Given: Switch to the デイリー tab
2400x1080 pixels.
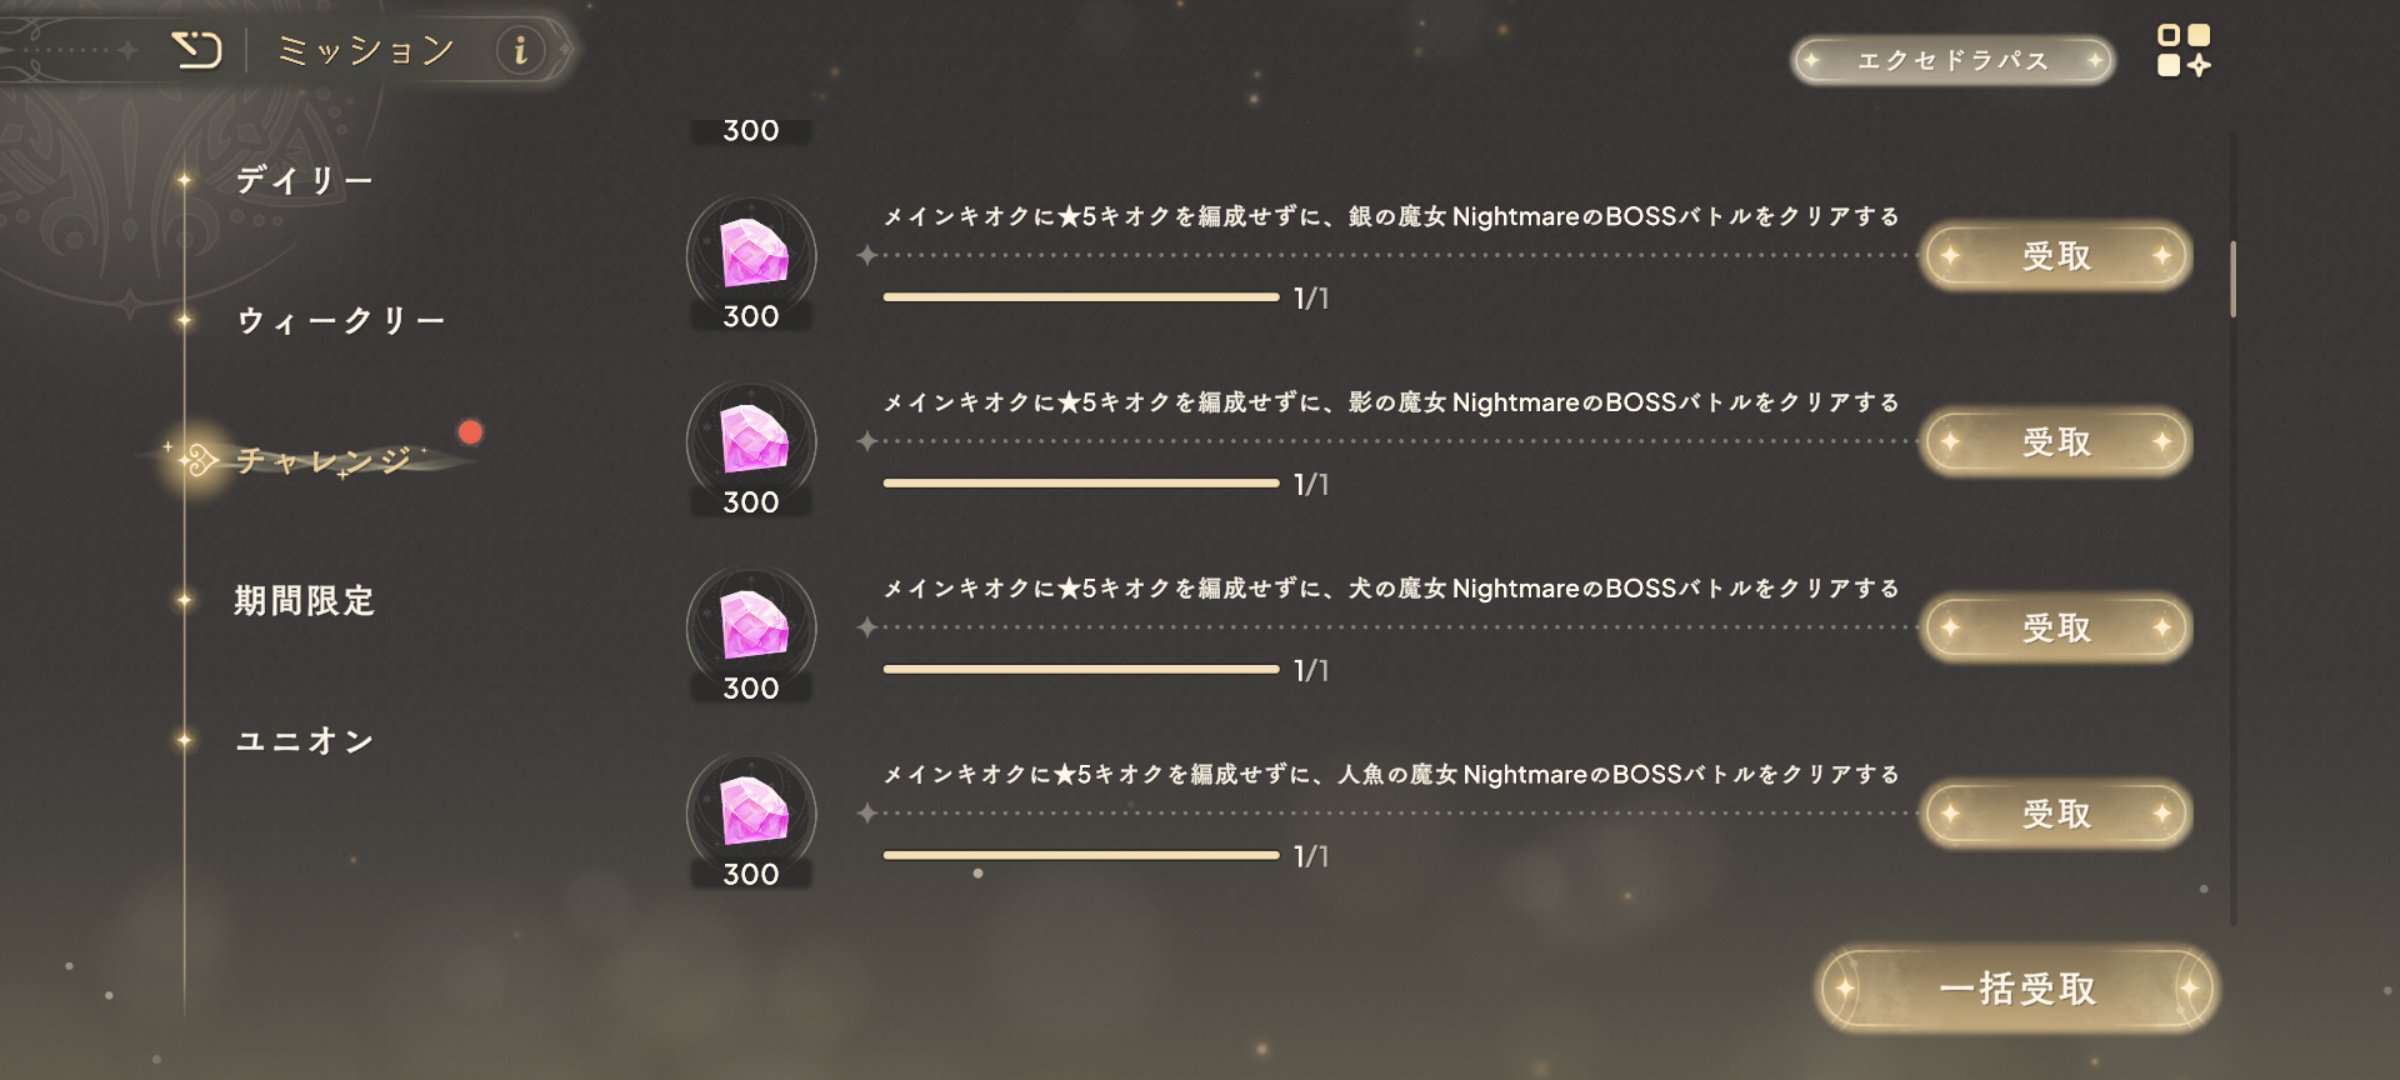Looking at the screenshot, I should coord(304,181).
